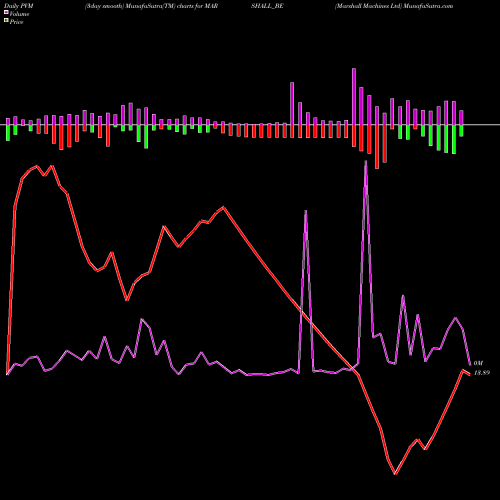
Task: Click the 'Daily PVM' title text
Action: click(x=19, y=6)
